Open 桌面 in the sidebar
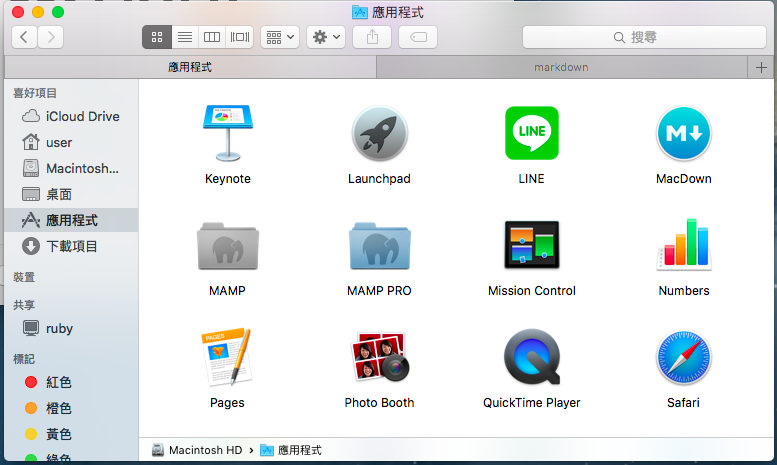 (71, 194)
